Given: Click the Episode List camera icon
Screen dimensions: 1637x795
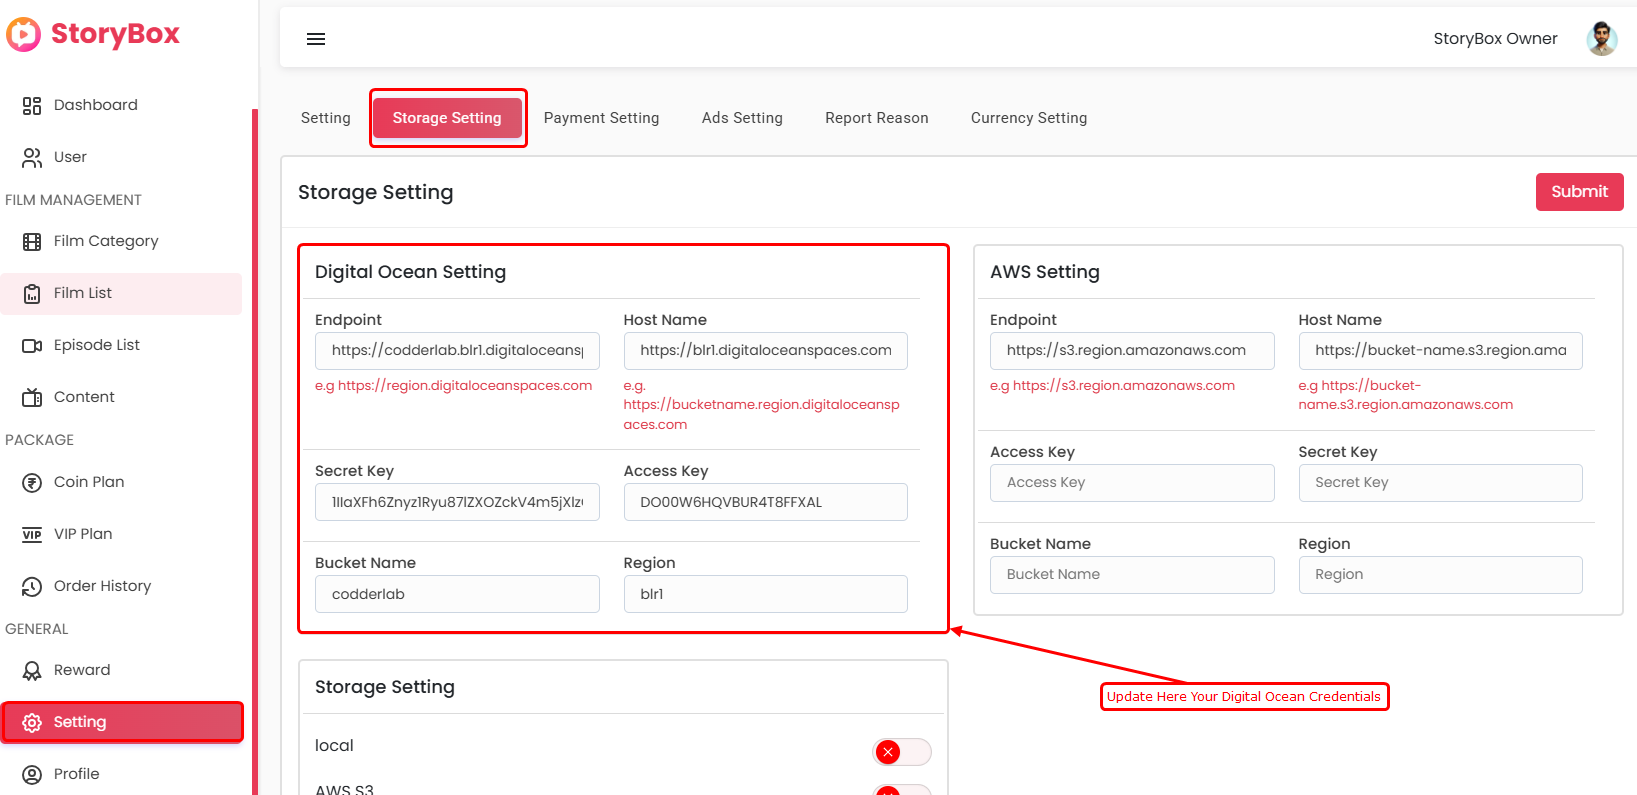Looking at the screenshot, I should coord(32,345).
